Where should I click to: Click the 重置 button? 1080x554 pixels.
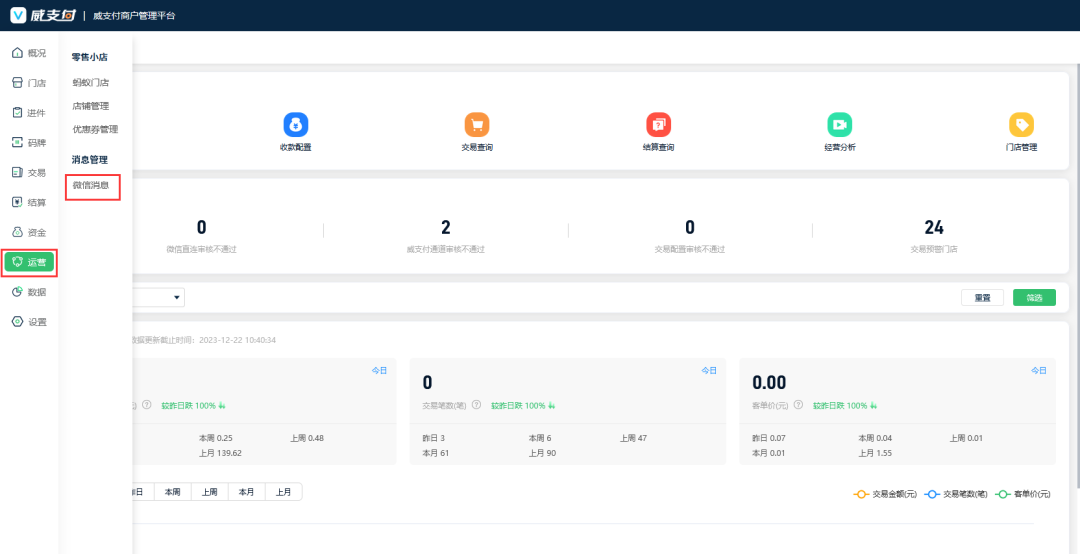982,298
